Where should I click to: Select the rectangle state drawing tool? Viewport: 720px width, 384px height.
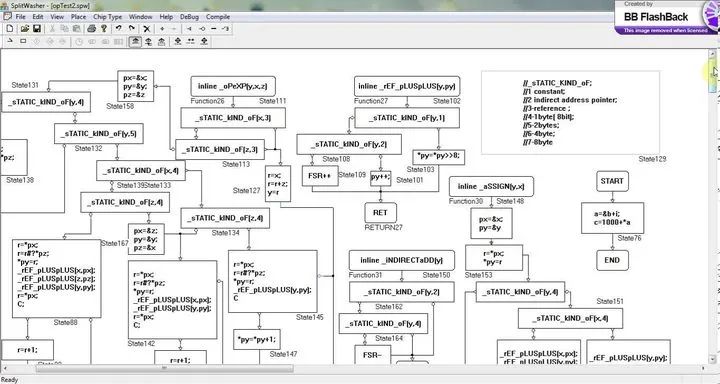coord(23,41)
